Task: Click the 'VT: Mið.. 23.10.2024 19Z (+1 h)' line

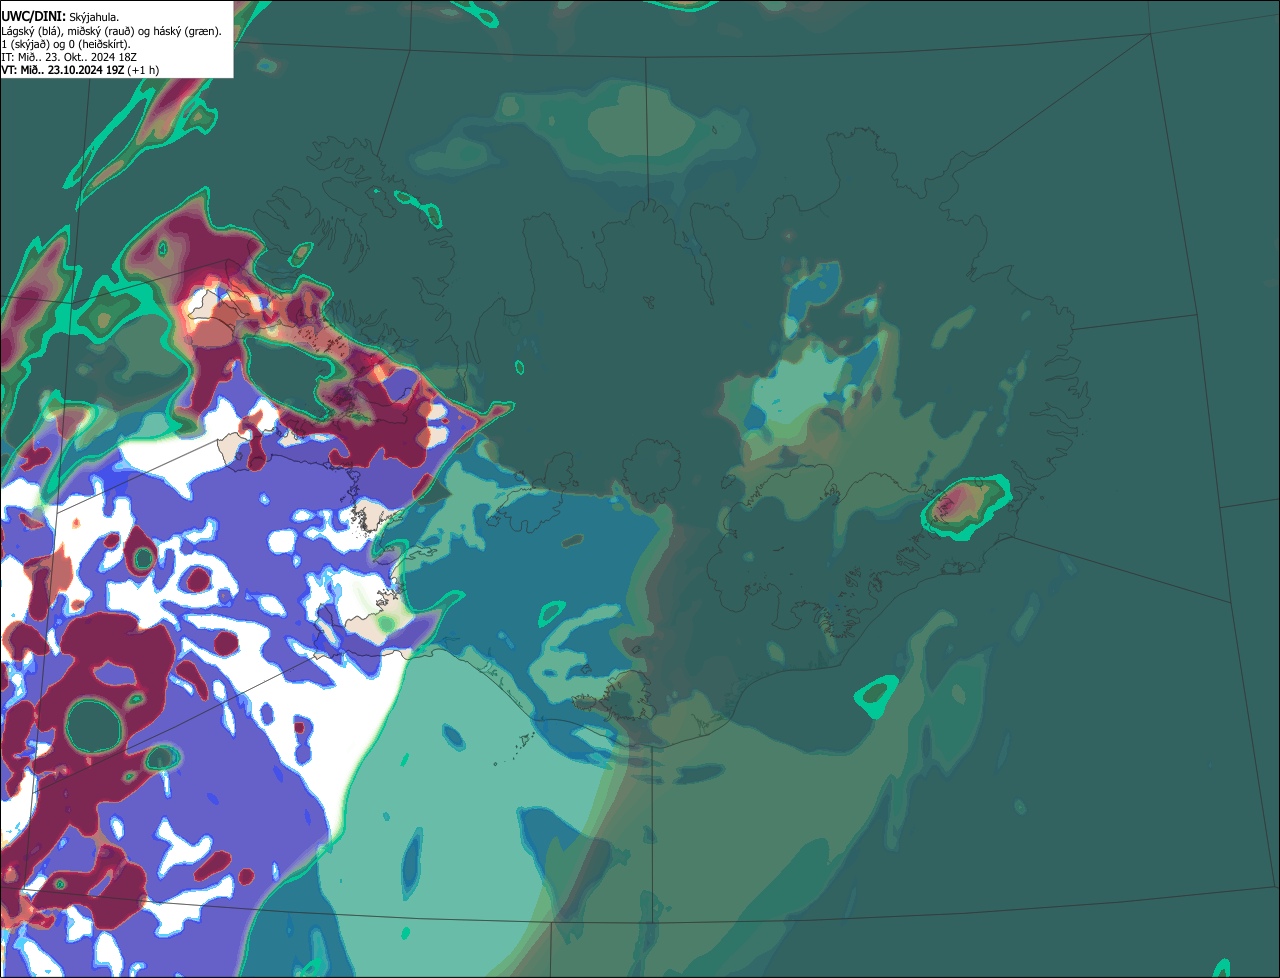Action: [80, 70]
